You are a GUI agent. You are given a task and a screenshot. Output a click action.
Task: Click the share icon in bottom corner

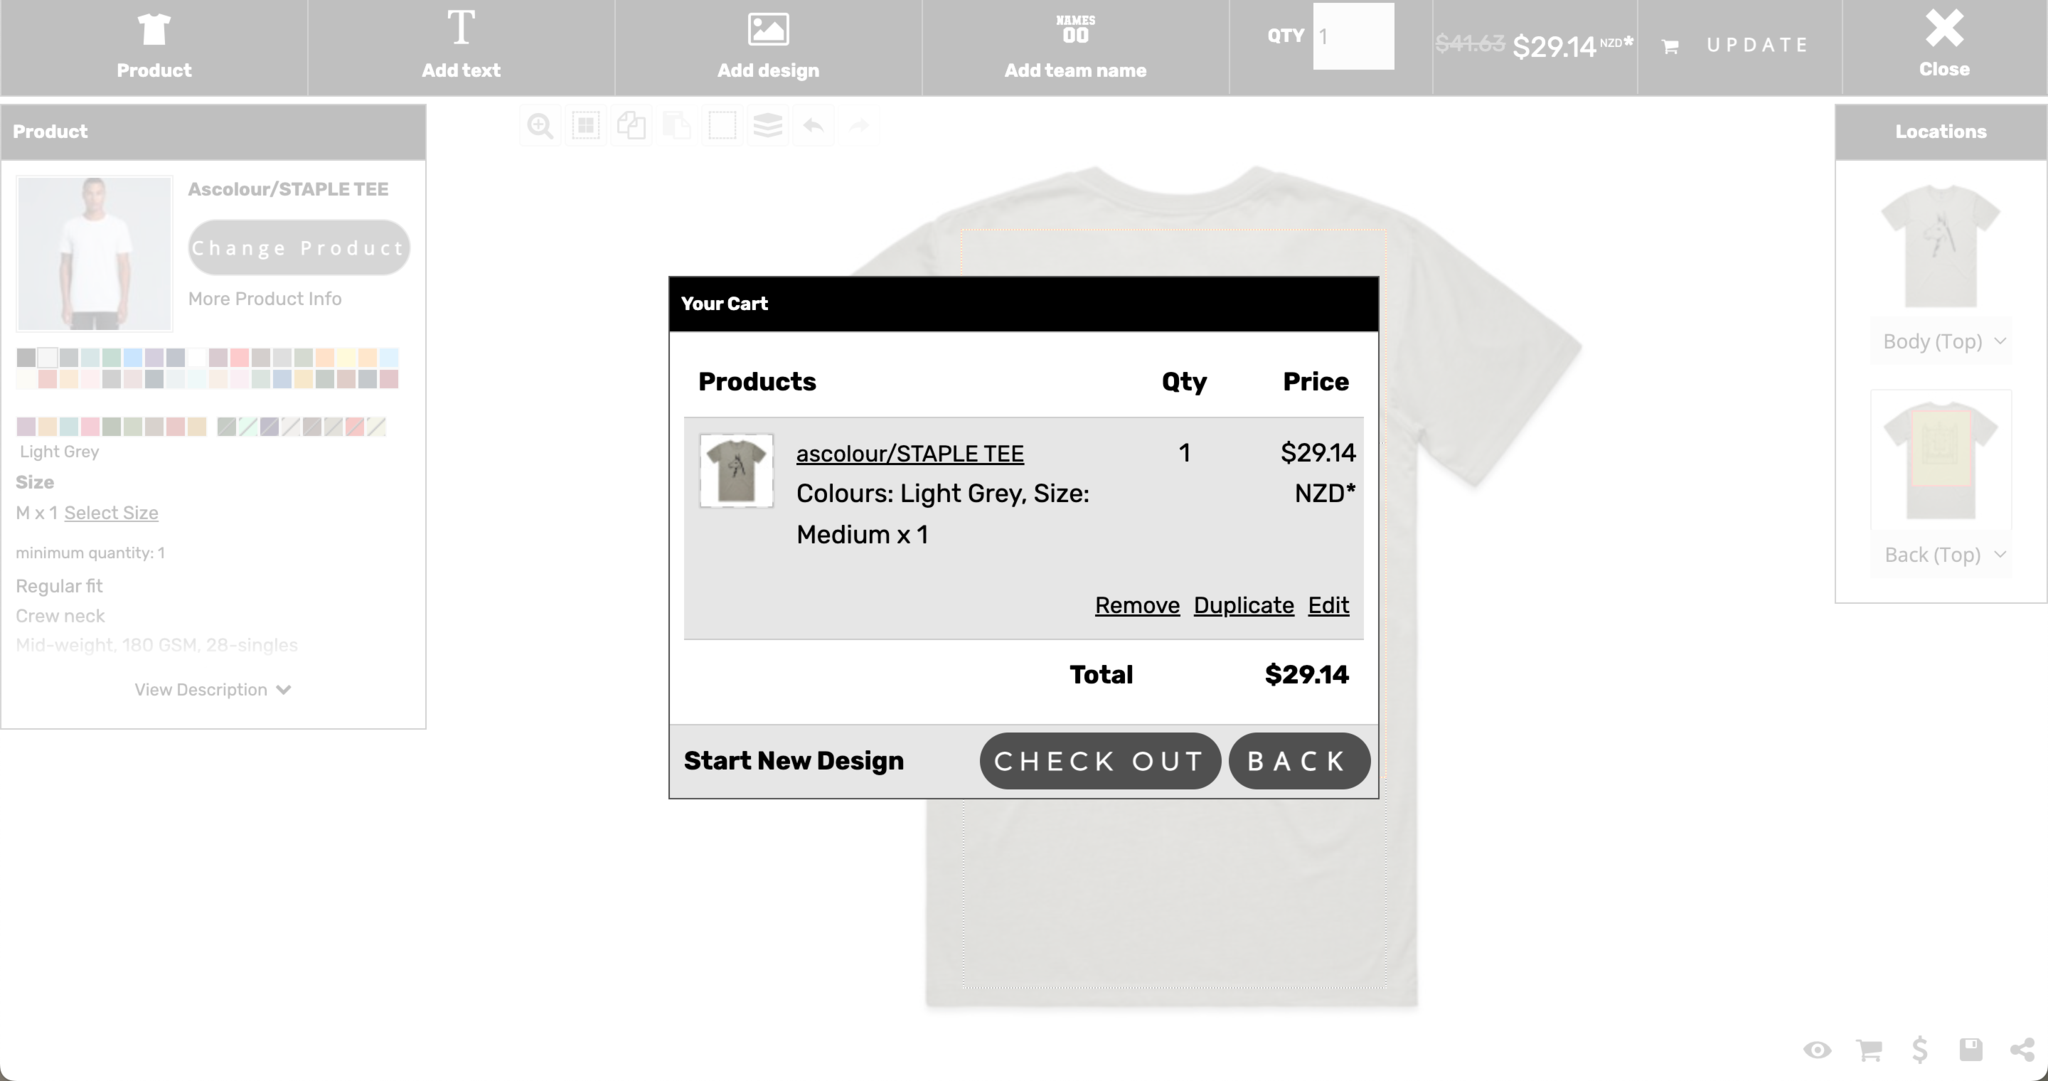[2021, 1049]
